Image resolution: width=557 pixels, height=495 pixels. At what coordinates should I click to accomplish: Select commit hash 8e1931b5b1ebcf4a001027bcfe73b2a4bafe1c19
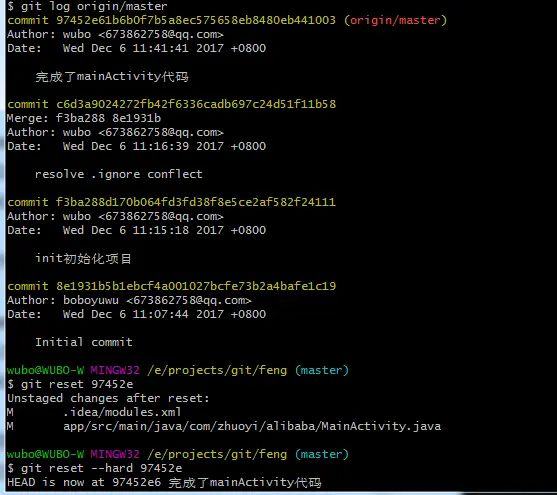click(x=196, y=286)
